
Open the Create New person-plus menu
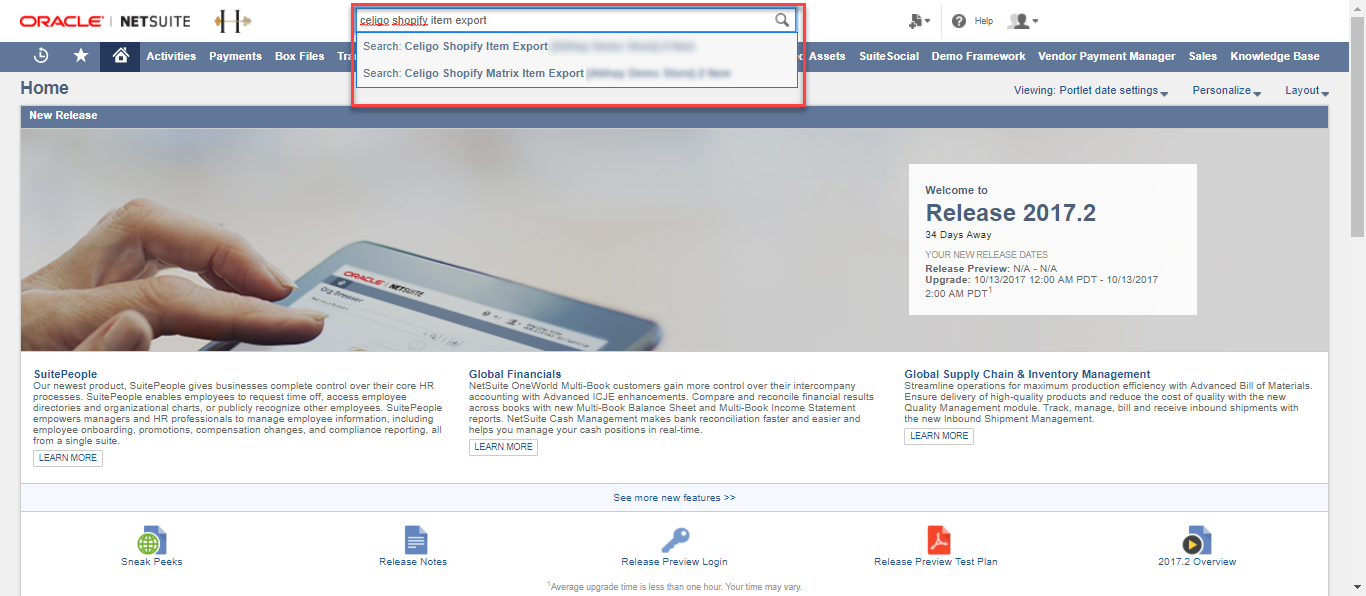click(x=920, y=21)
